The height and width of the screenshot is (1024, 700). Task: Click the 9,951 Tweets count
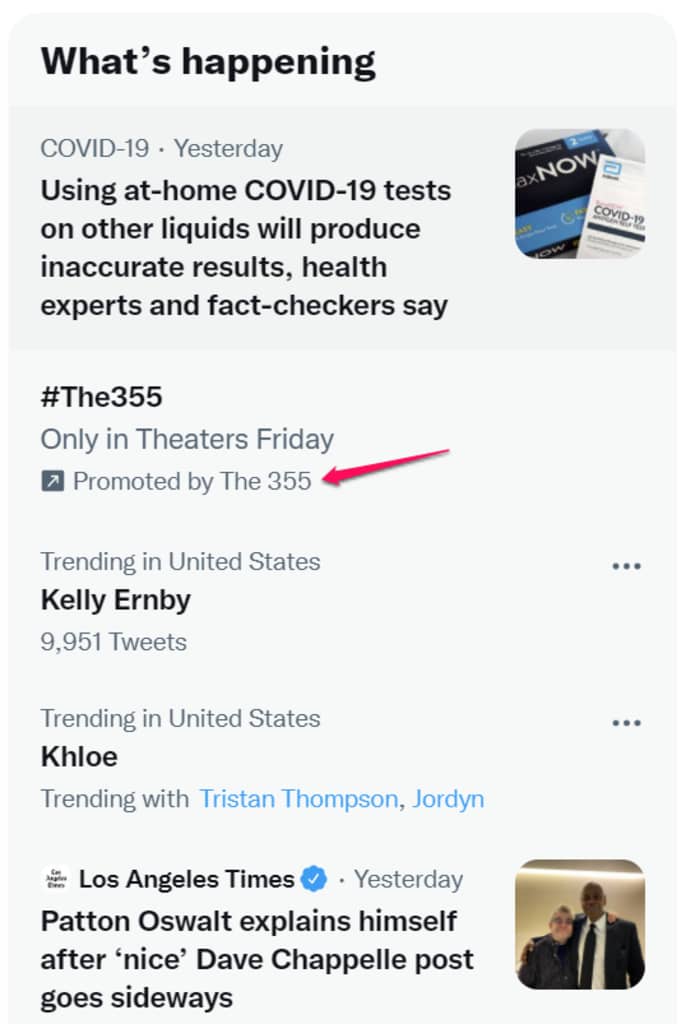[x=113, y=642]
